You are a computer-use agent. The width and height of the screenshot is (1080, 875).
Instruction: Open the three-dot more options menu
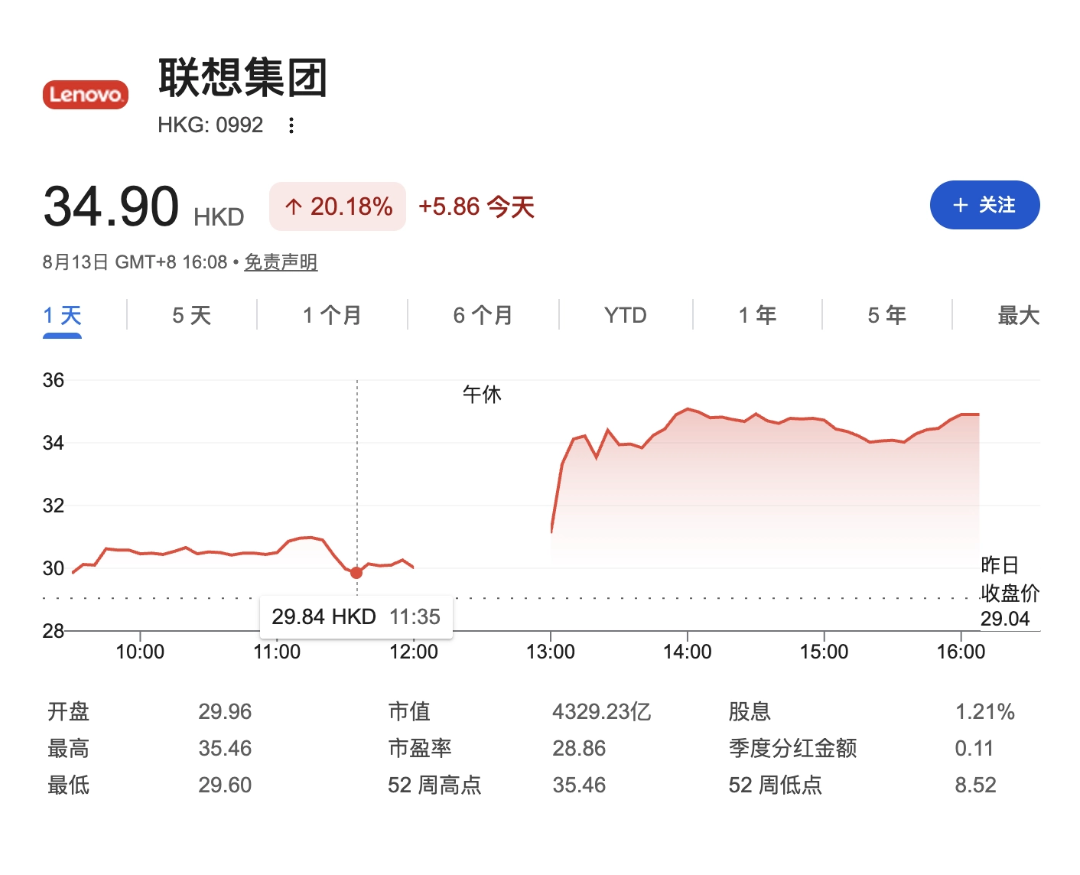291,125
